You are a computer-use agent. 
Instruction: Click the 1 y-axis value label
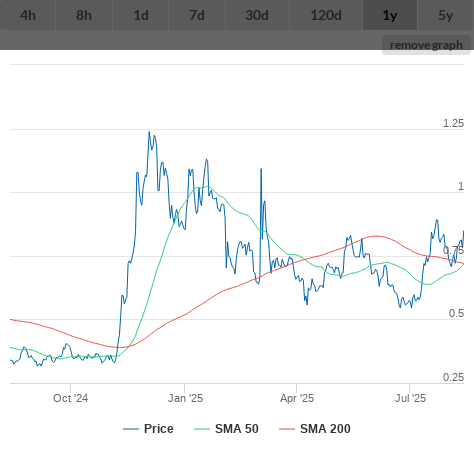point(461,186)
